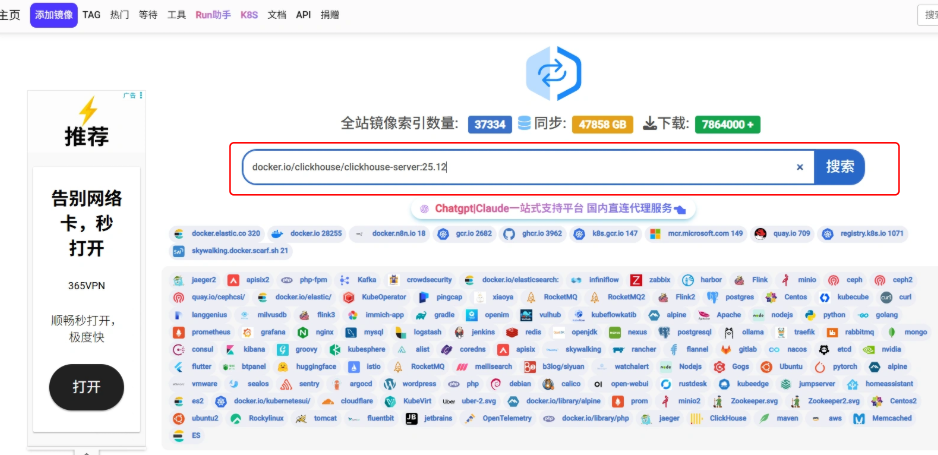This screenshot has height=455, width=938.
Task: Open the Chatgpt|Claude promo banner link
Action: pyautogui.click(x=553, y=209)
